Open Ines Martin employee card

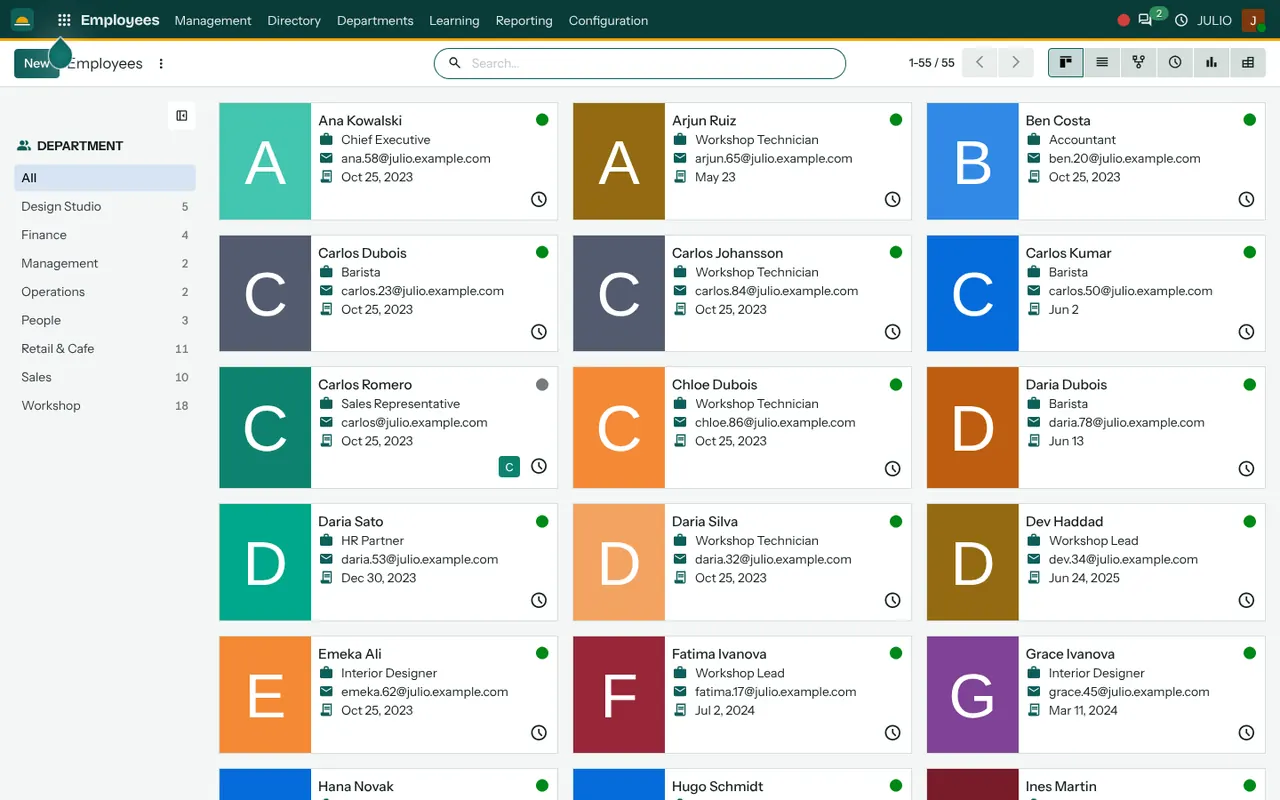[1096, 784]
